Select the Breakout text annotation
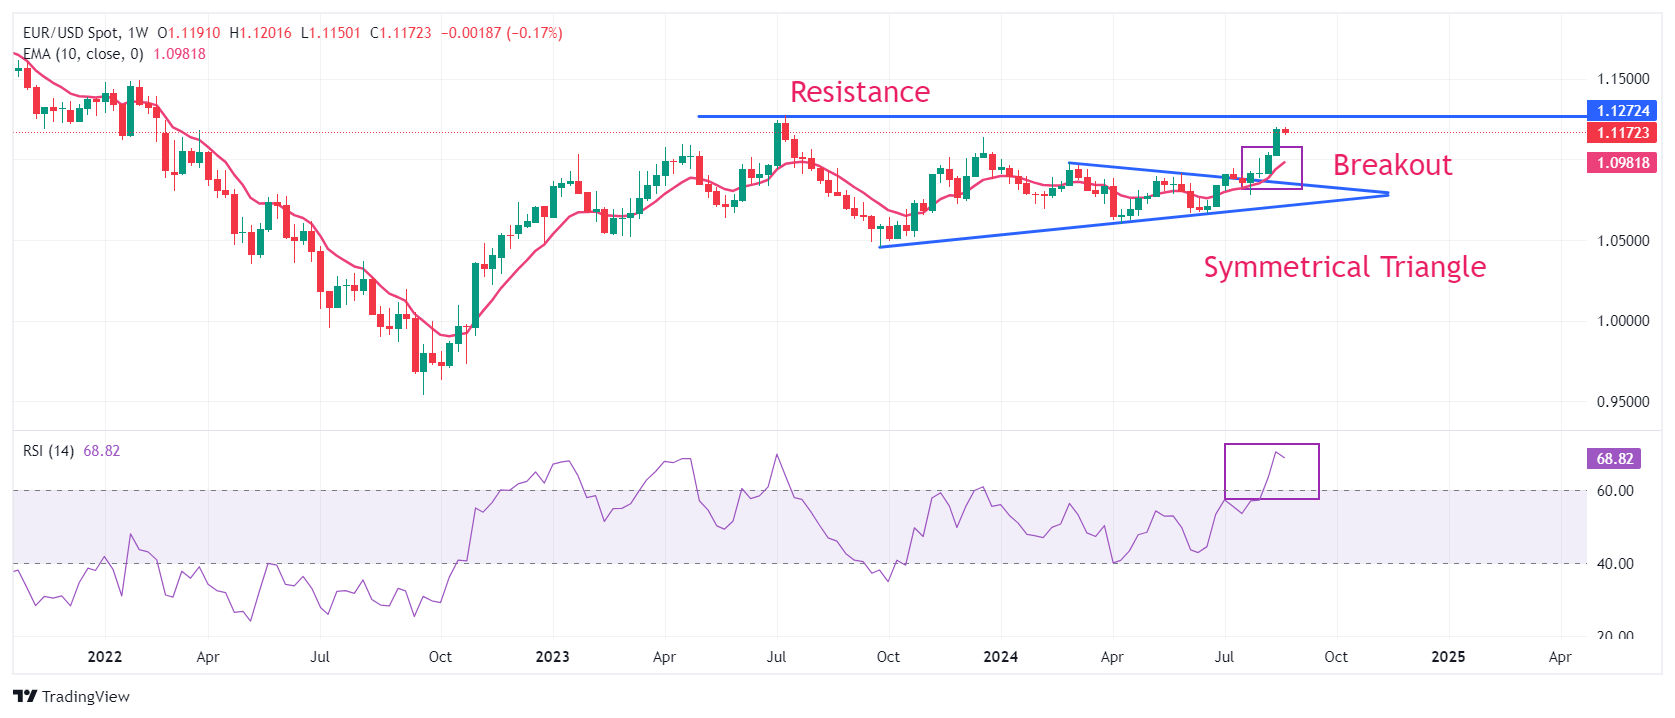This screenshot has height=718, width=1675. (x=1392, y=165)
